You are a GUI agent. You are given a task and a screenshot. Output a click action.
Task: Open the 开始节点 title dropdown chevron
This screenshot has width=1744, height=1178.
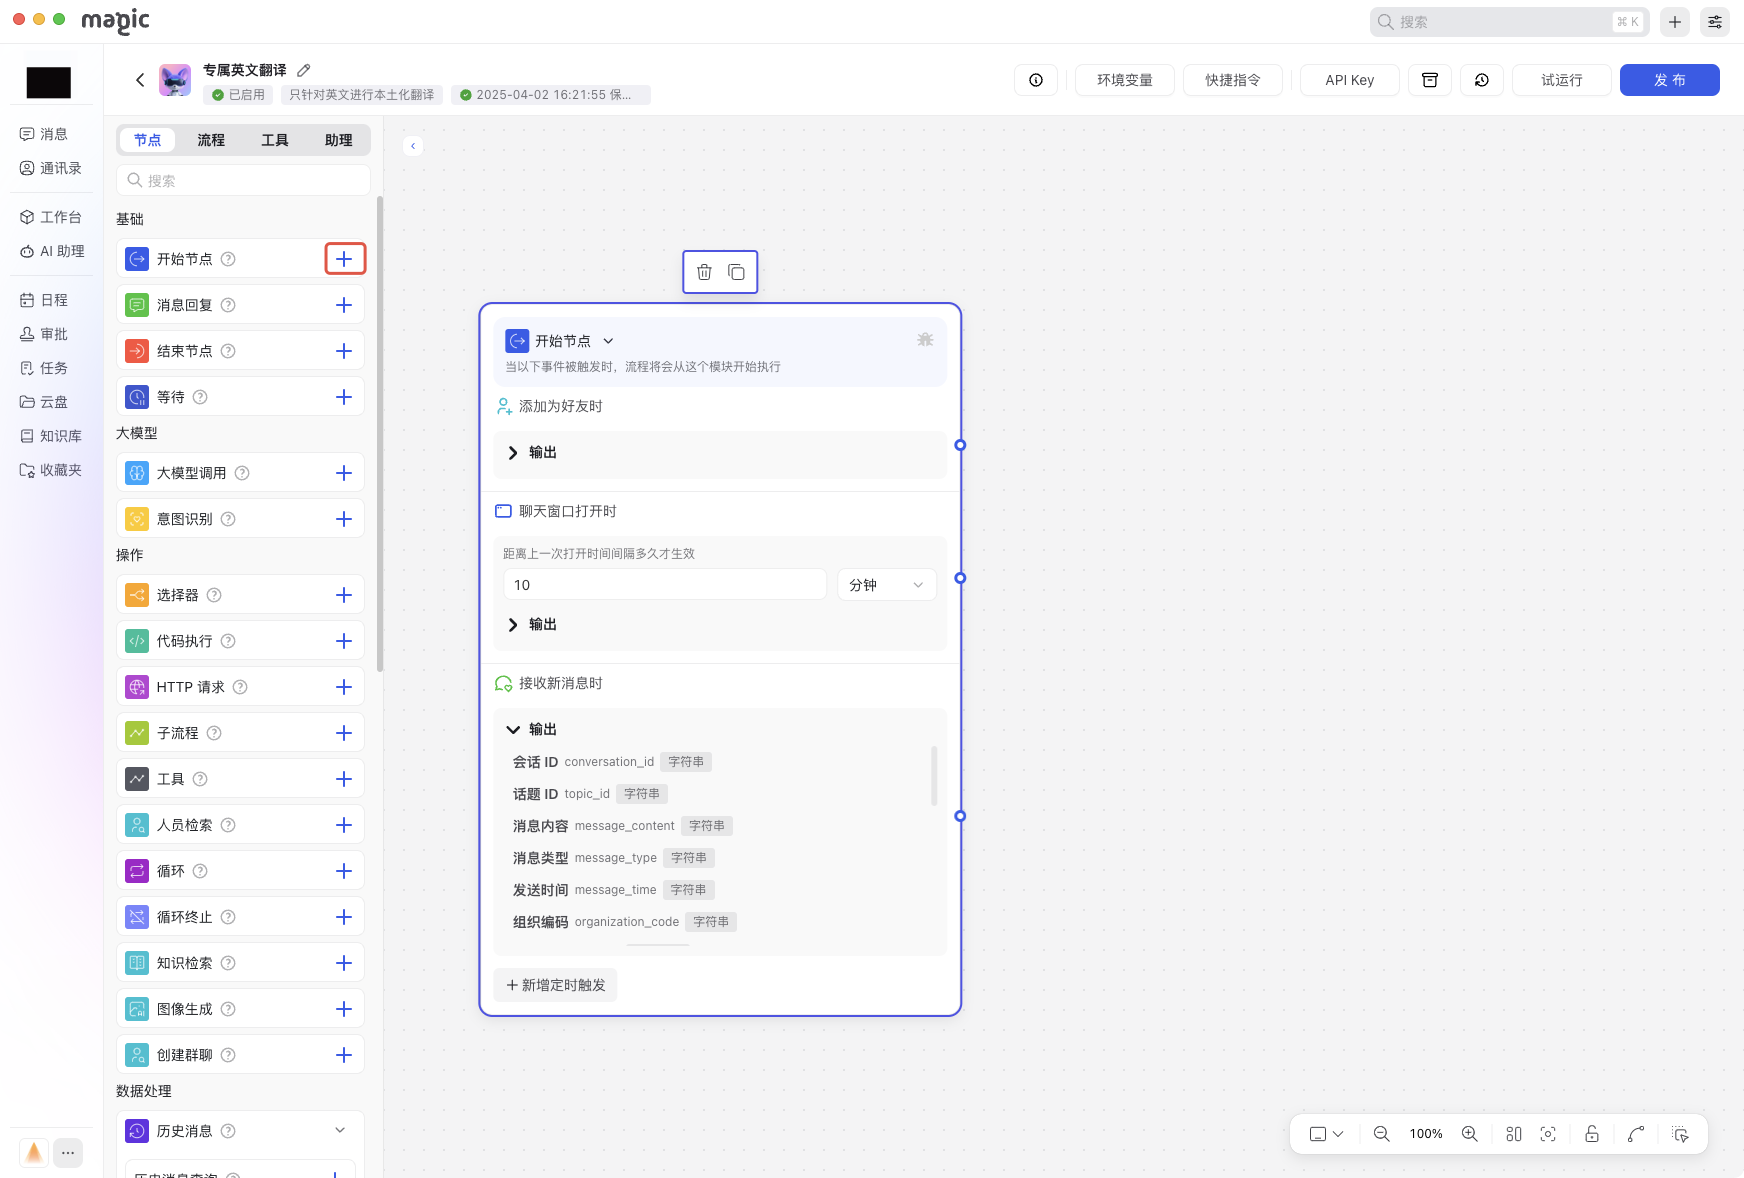coord(608,341)
